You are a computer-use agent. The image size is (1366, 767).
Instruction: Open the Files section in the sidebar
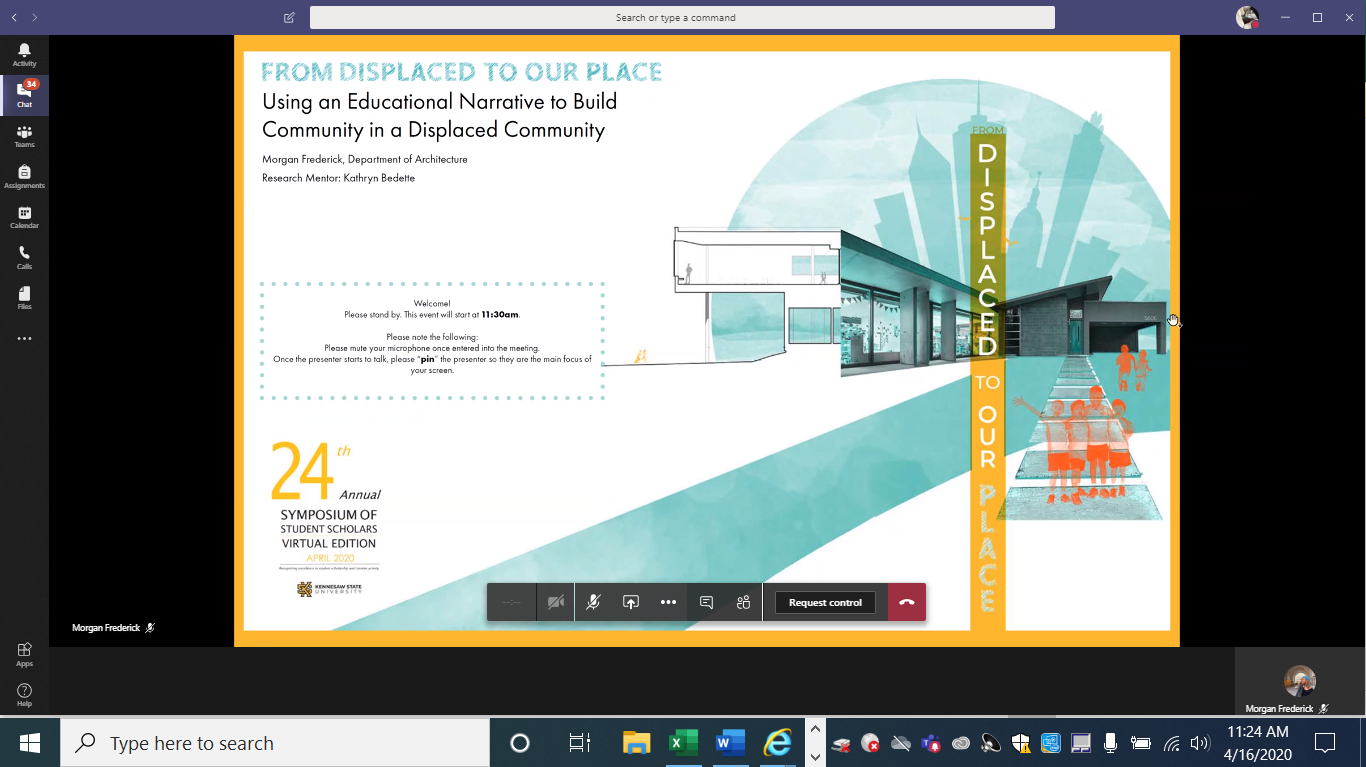click(24, 298)
